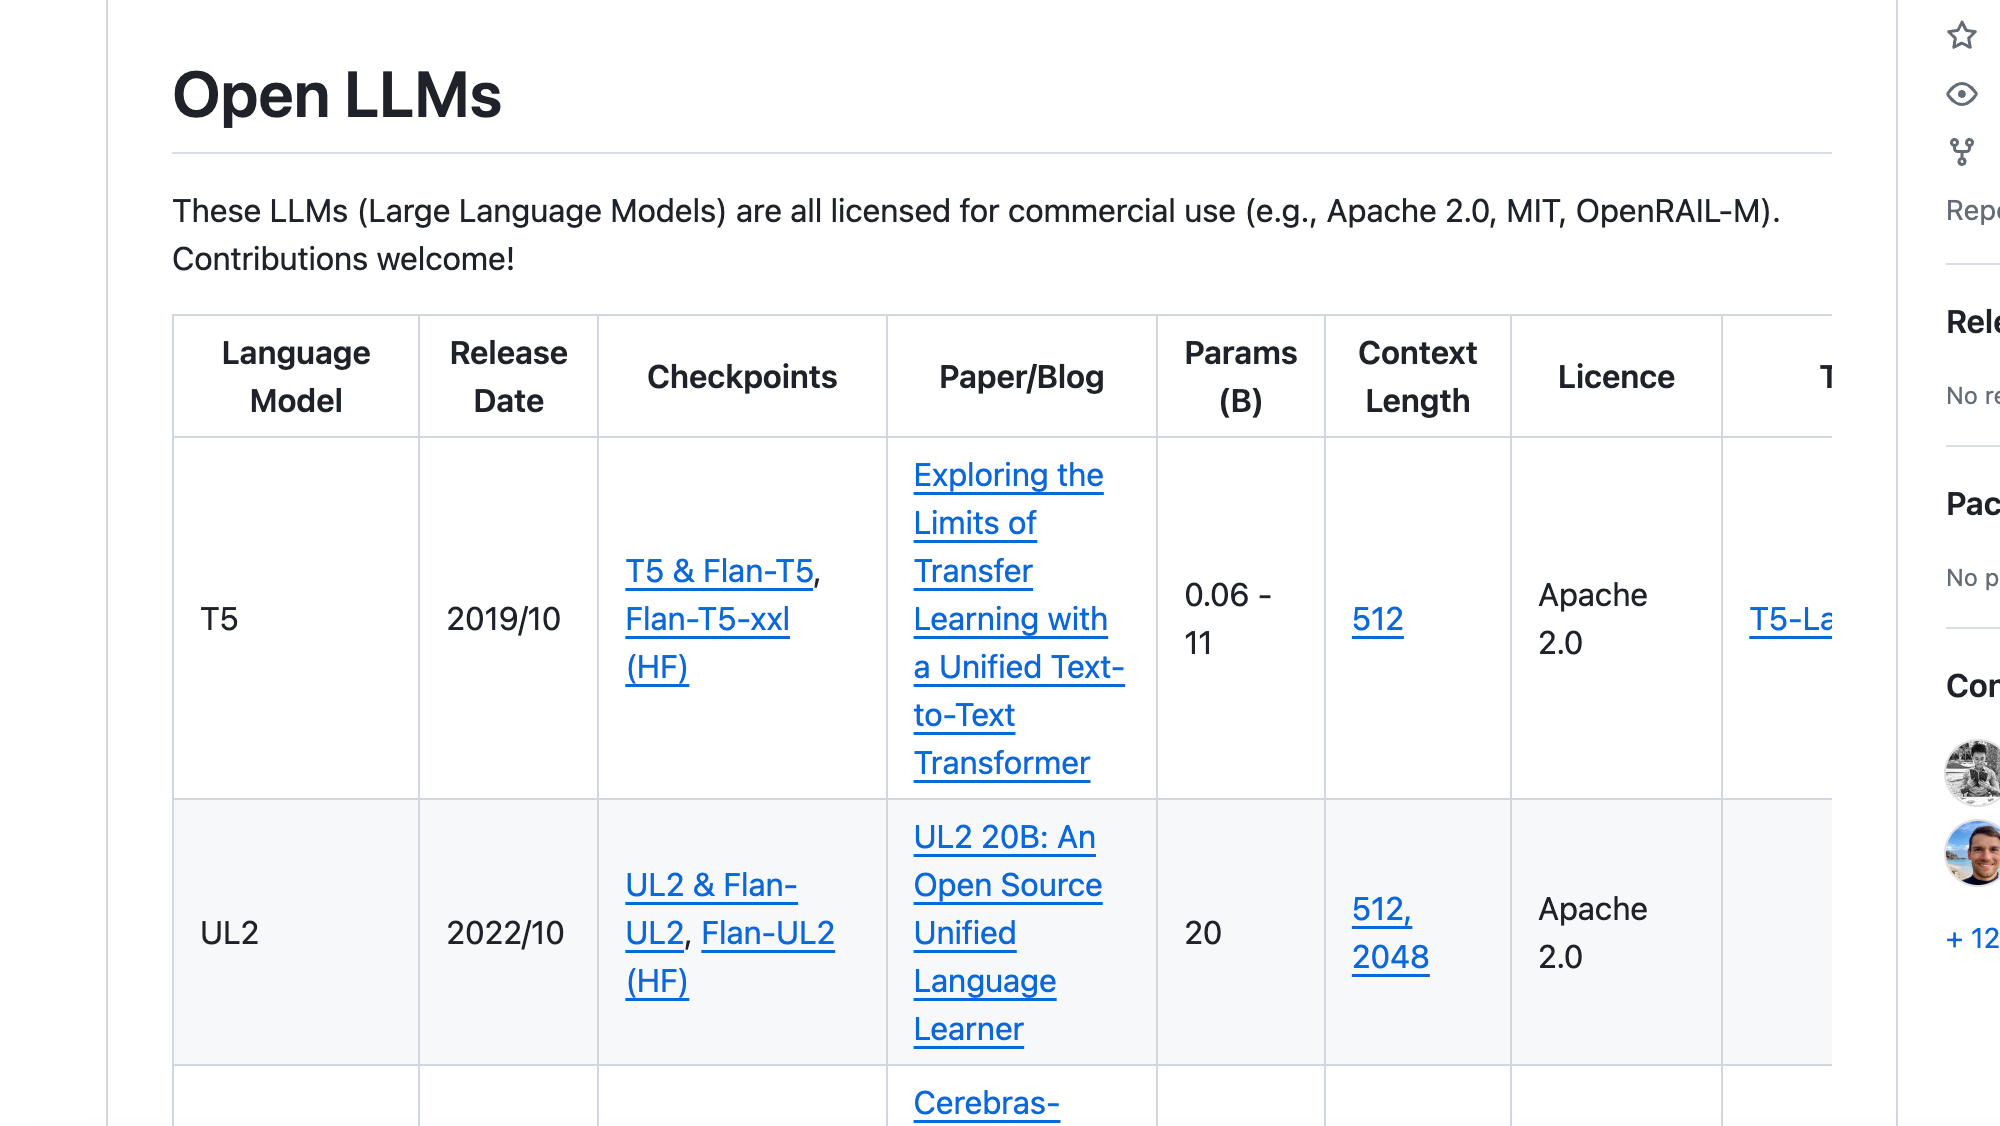Watch the repository using the eye icon
Viewport: 2000px width, 1126px height.
click(1962, 93)
